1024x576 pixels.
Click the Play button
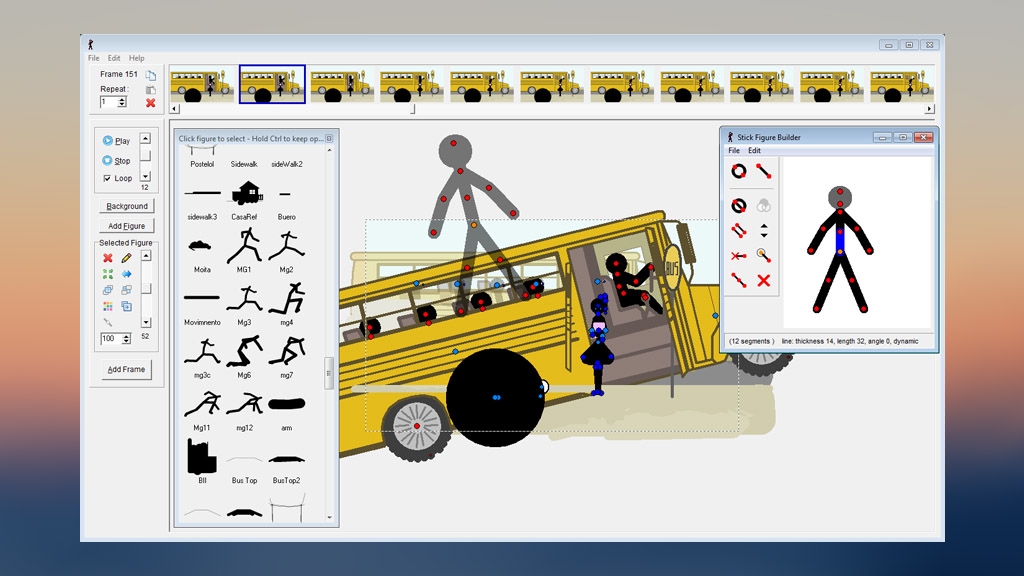pyautogui.click(x=116, y=140)
